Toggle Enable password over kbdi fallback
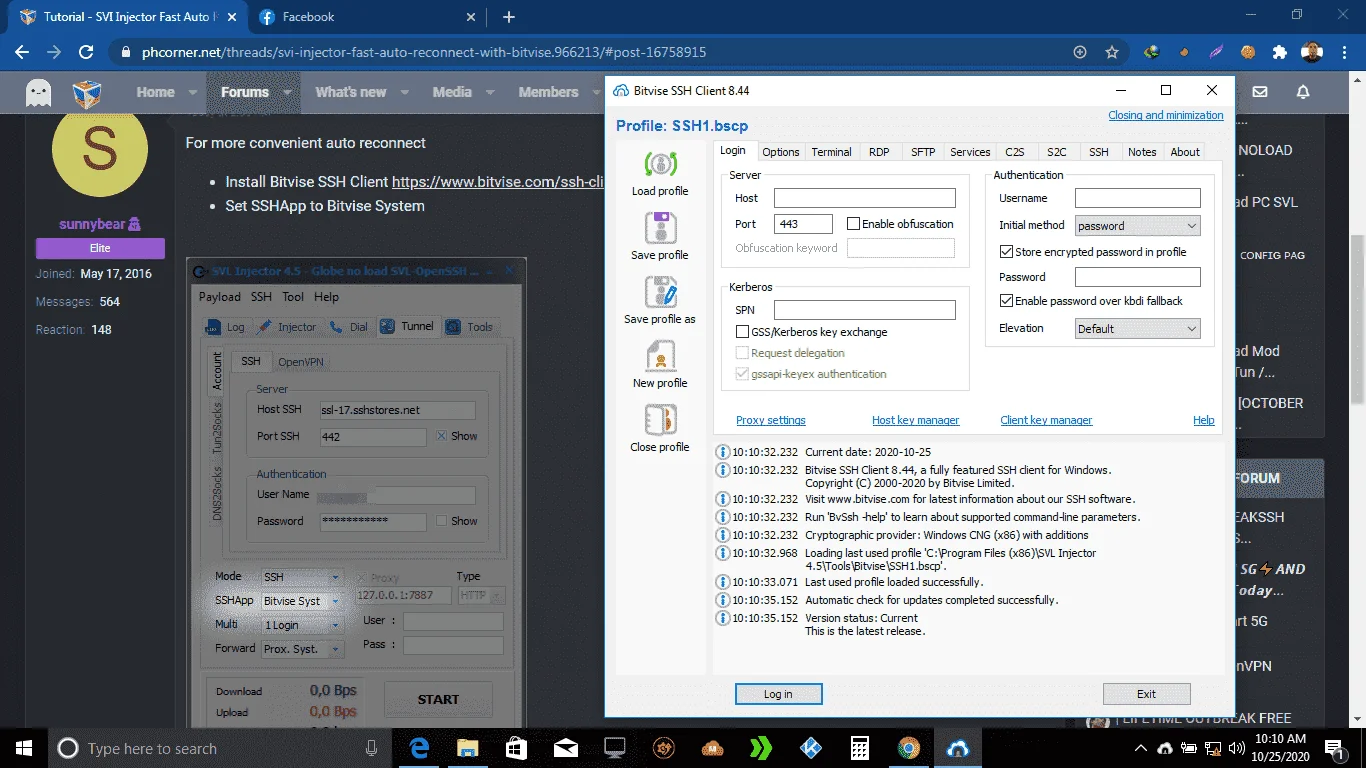The width and height of the screenshot is (1366, 768). tap(1006, 301)
